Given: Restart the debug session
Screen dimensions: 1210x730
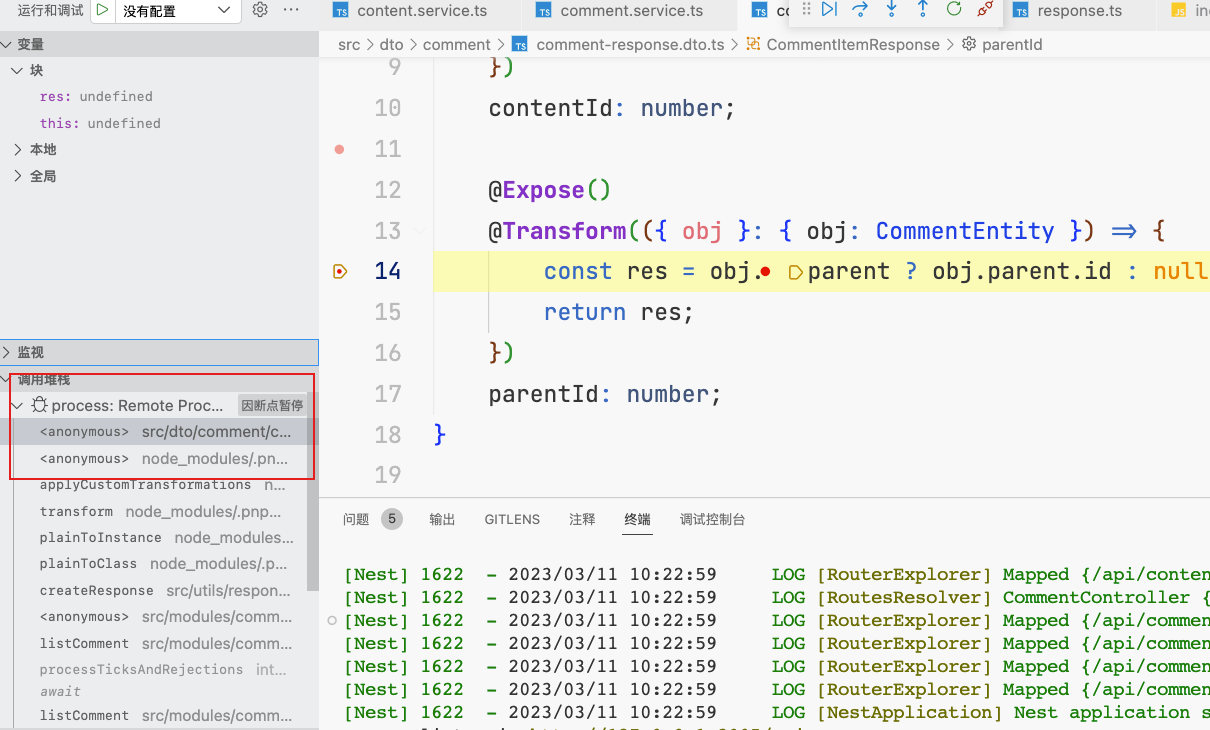Looking at the screenshot, I should pos(954,10).
